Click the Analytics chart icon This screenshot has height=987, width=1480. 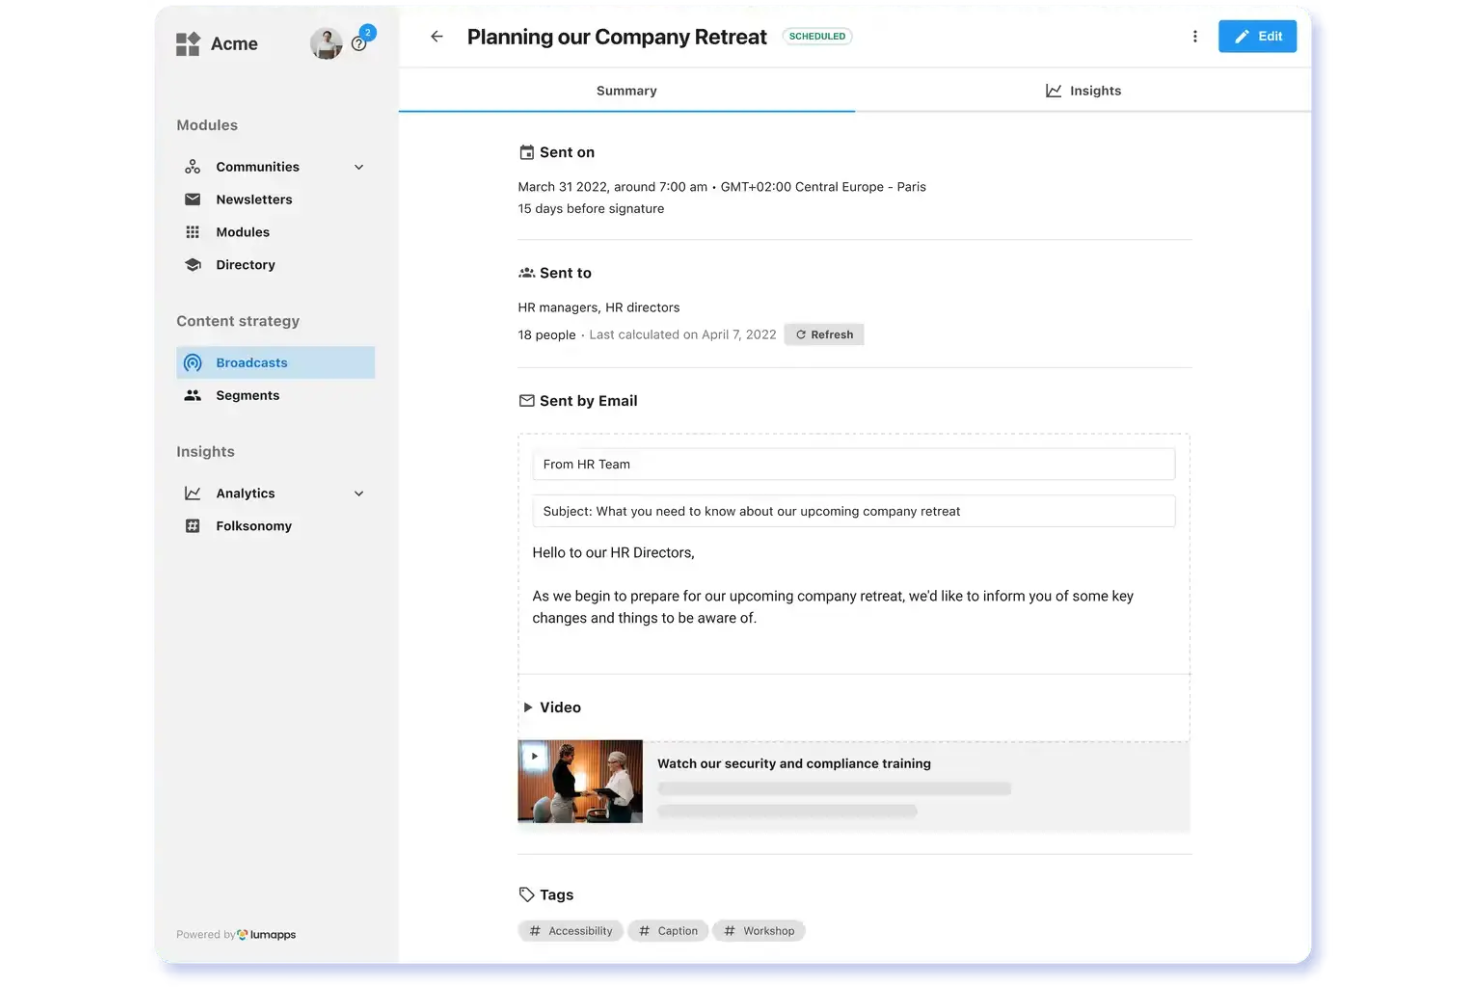(192, 494)
